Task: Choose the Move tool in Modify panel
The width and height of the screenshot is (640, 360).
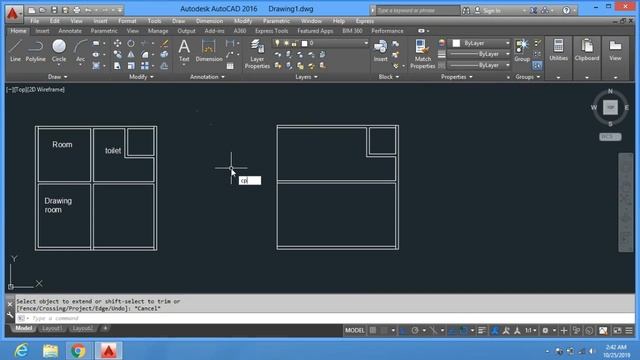Action: point(117,43)
